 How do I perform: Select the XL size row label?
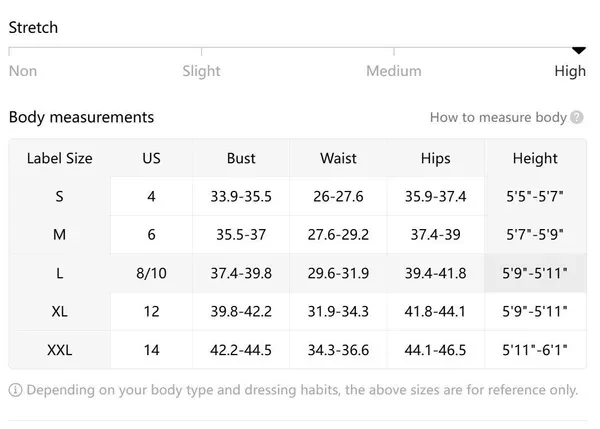point(60,312)
